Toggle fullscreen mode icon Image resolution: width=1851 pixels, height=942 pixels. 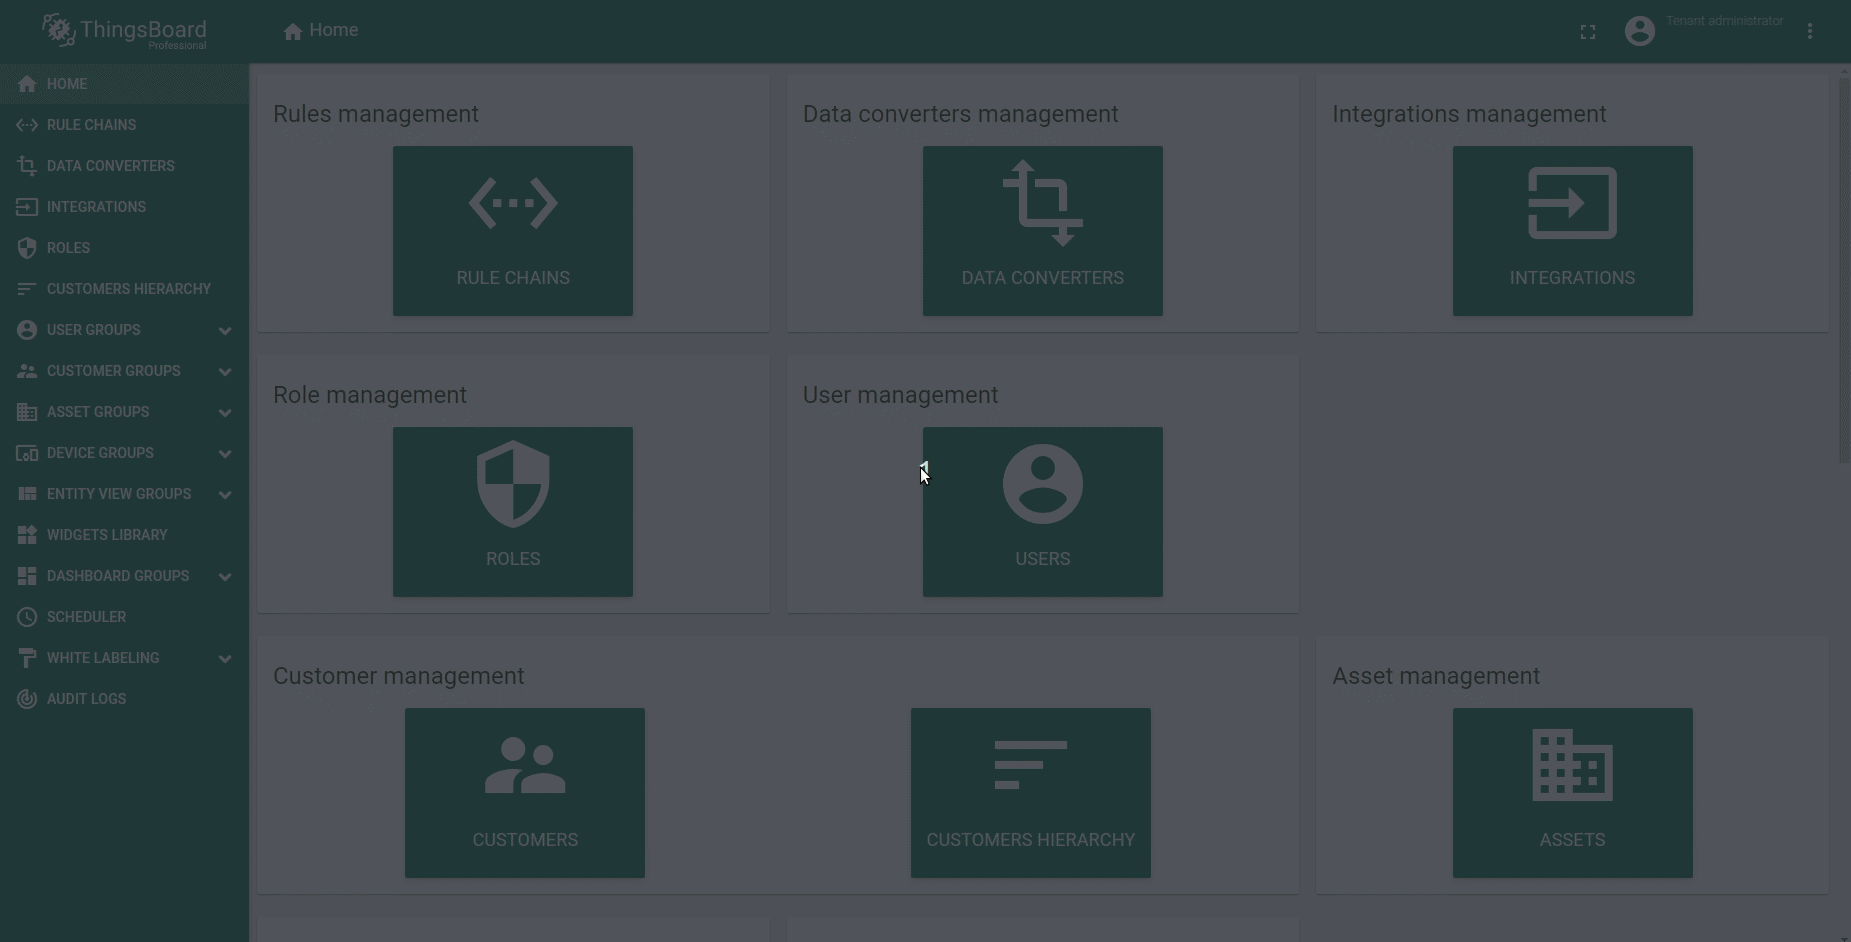(x=1587, y=32)
